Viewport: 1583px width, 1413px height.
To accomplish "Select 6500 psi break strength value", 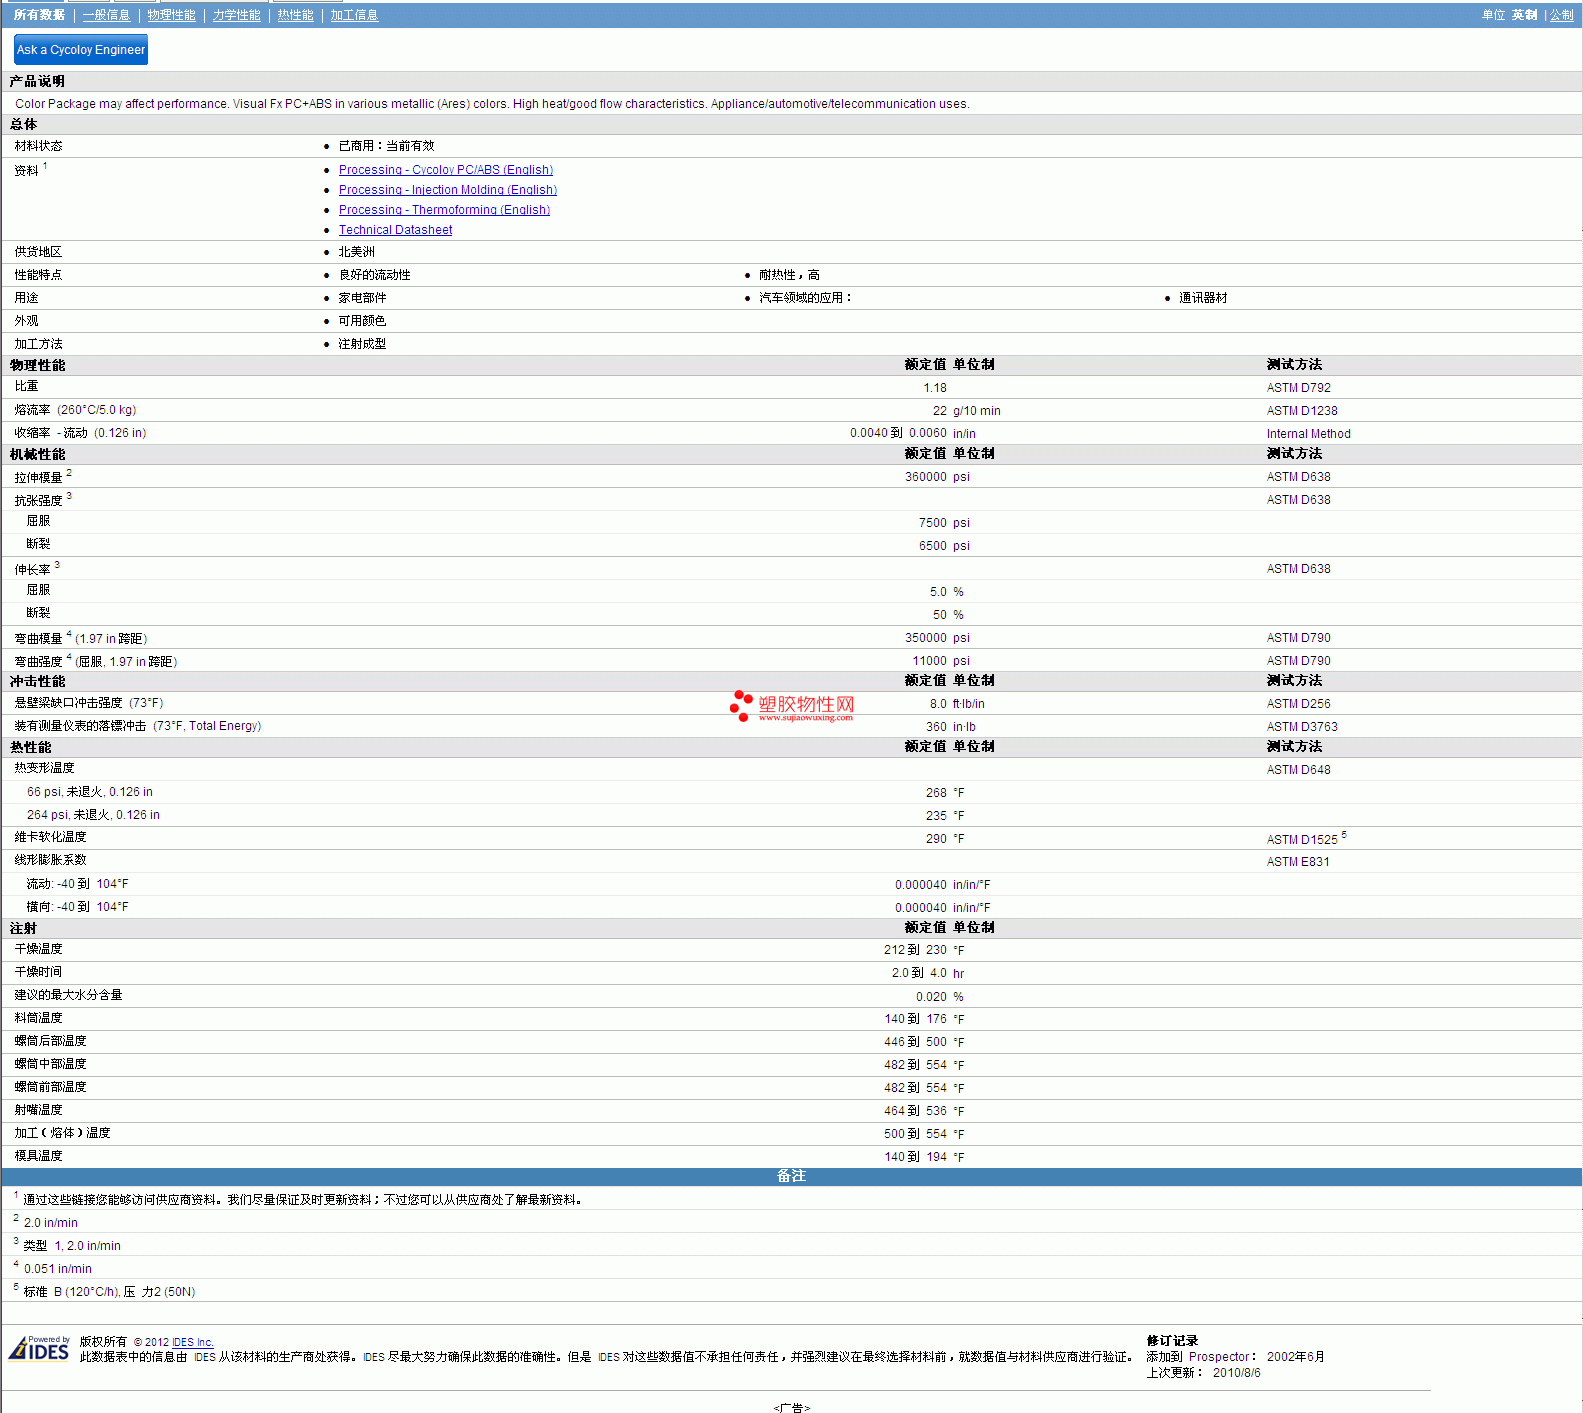I will click(x=944, y=546).
